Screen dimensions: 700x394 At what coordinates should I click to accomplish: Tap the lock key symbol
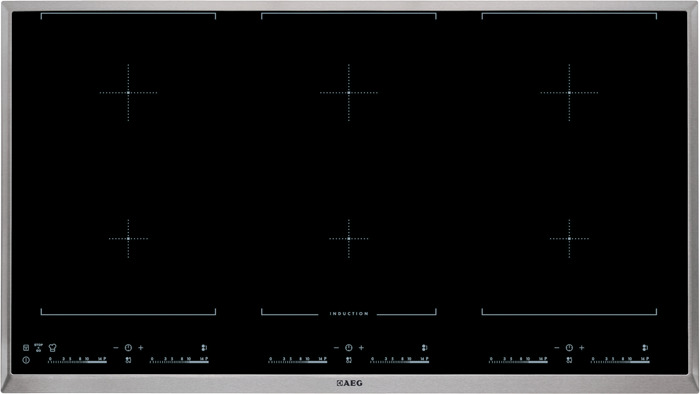[26, 348]
